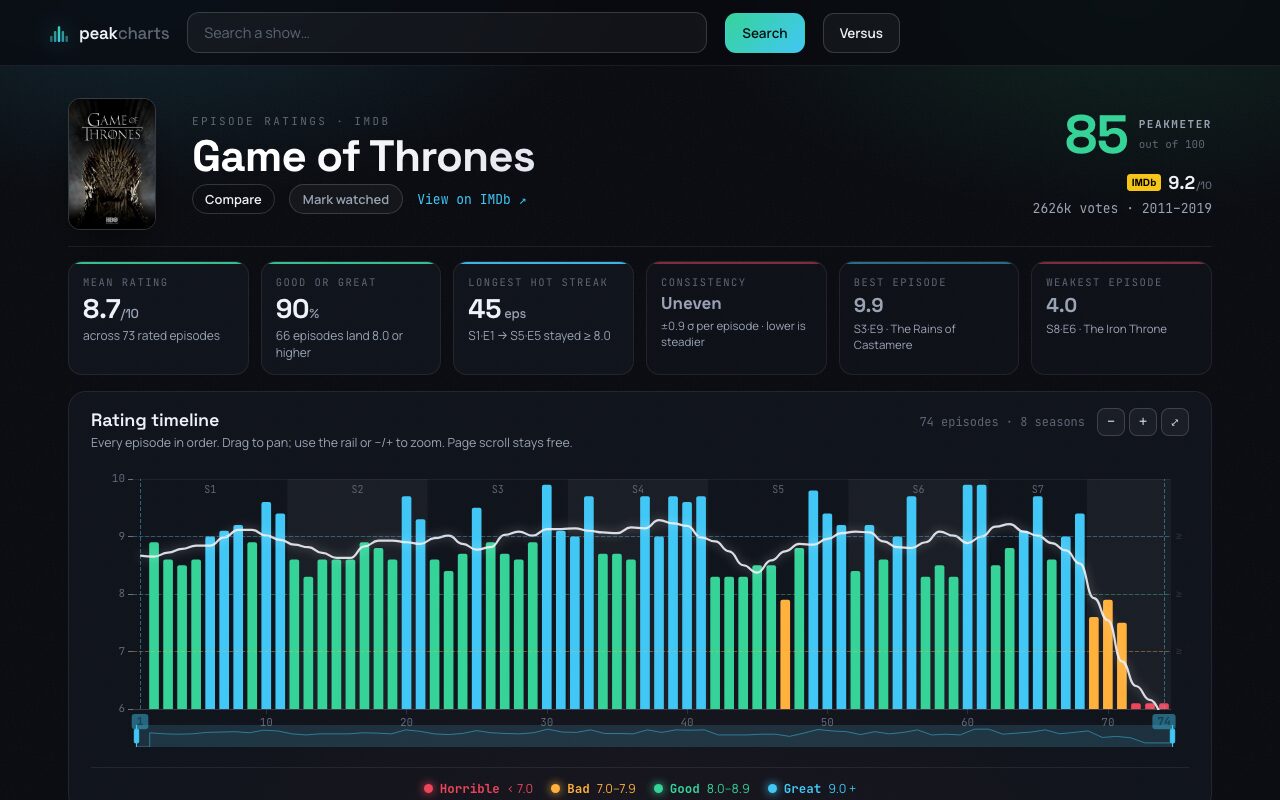Click the peakcharts bar-chart logo icon

59,34
